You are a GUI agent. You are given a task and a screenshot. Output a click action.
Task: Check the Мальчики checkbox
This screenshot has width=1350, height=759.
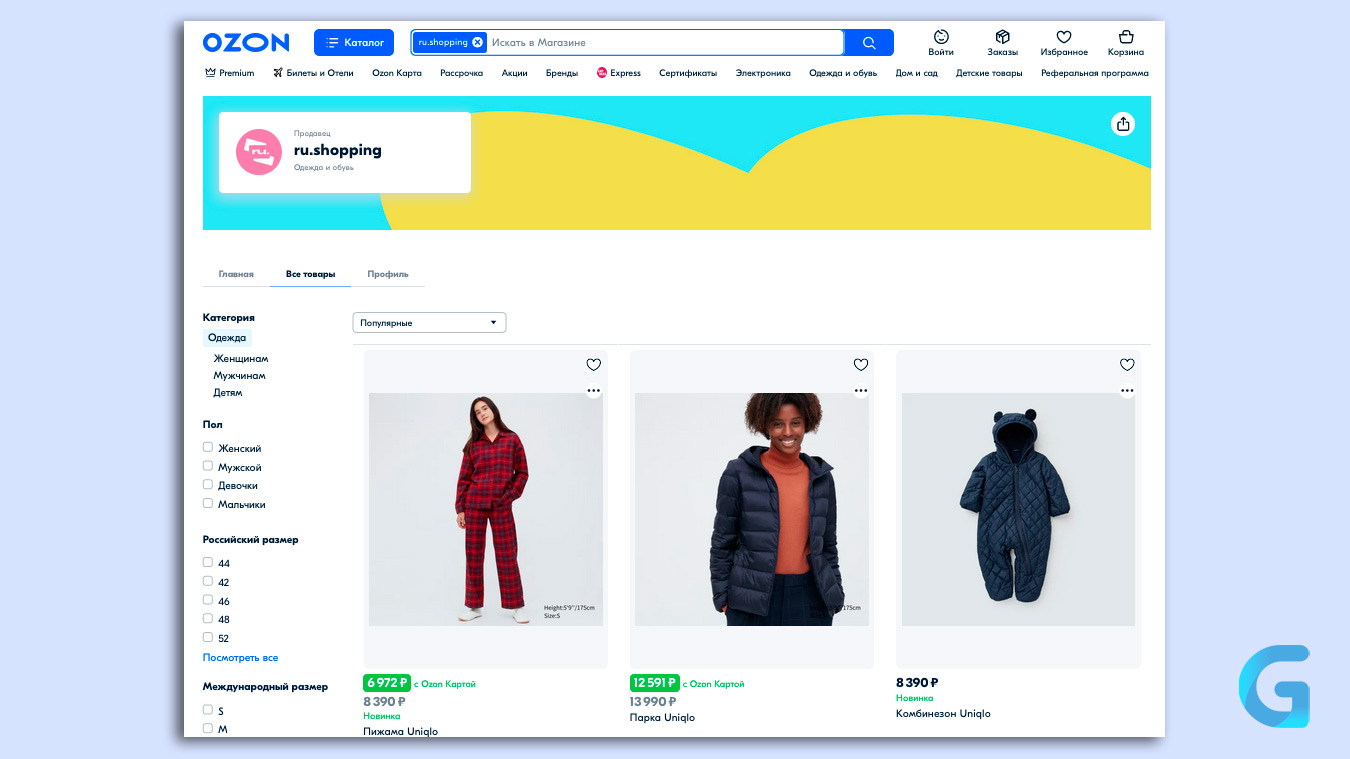click(208, 503)
